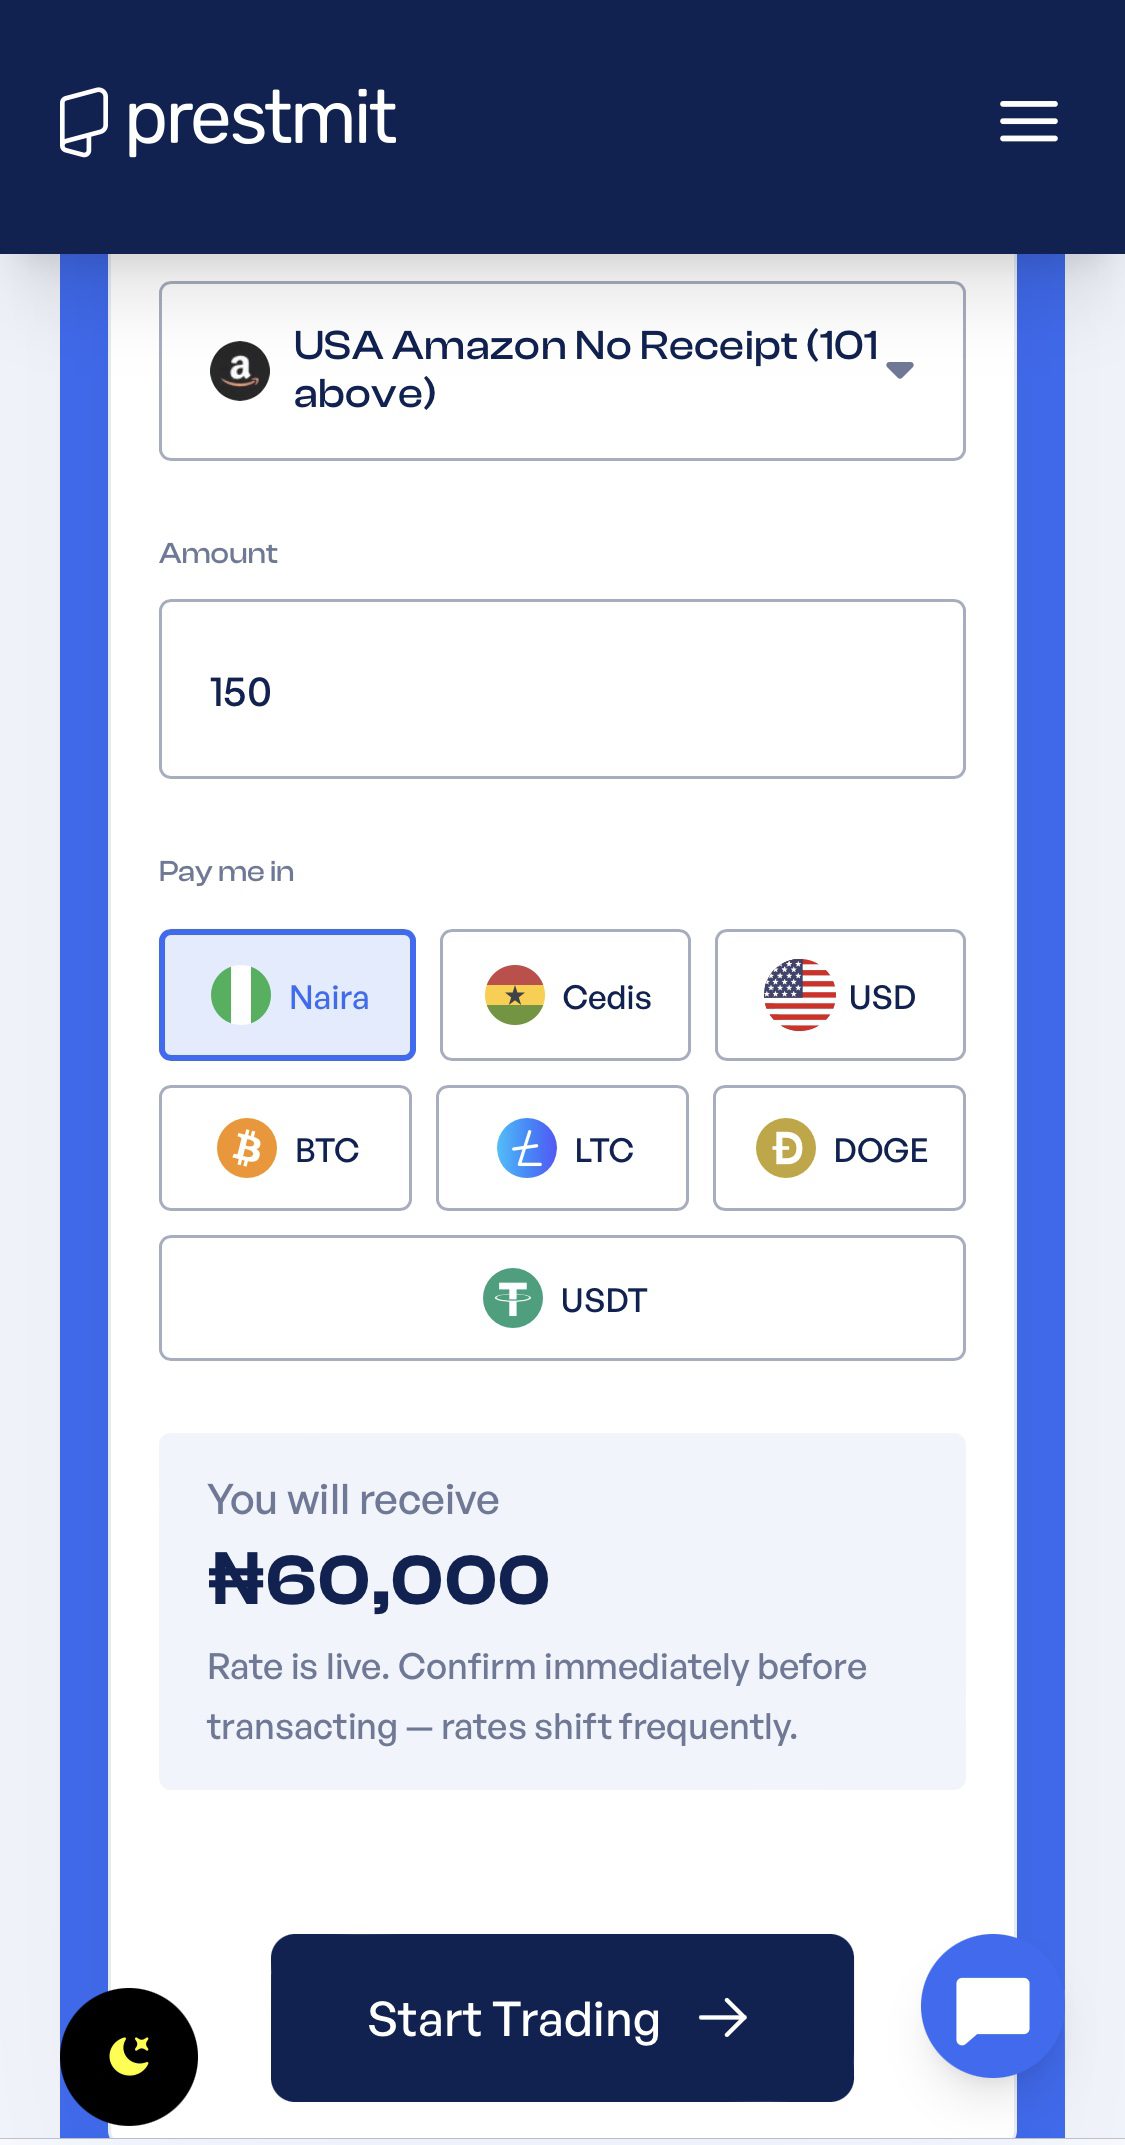Open the live chat bubble
1125x2145 pixels.
tap(992, 2005)
